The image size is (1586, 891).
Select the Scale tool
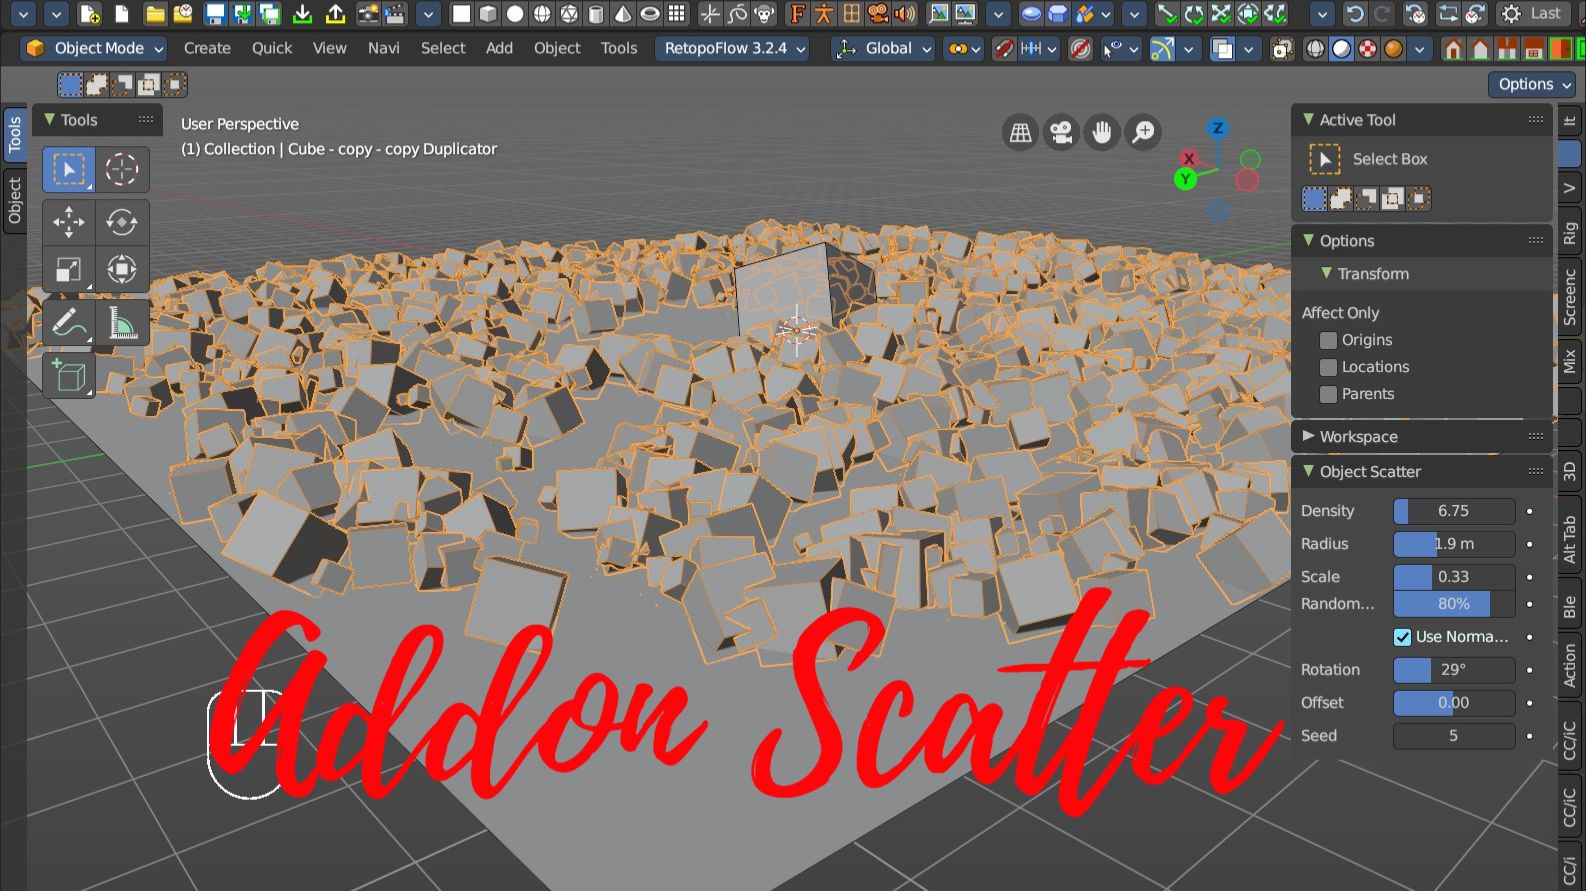[68, 269]
